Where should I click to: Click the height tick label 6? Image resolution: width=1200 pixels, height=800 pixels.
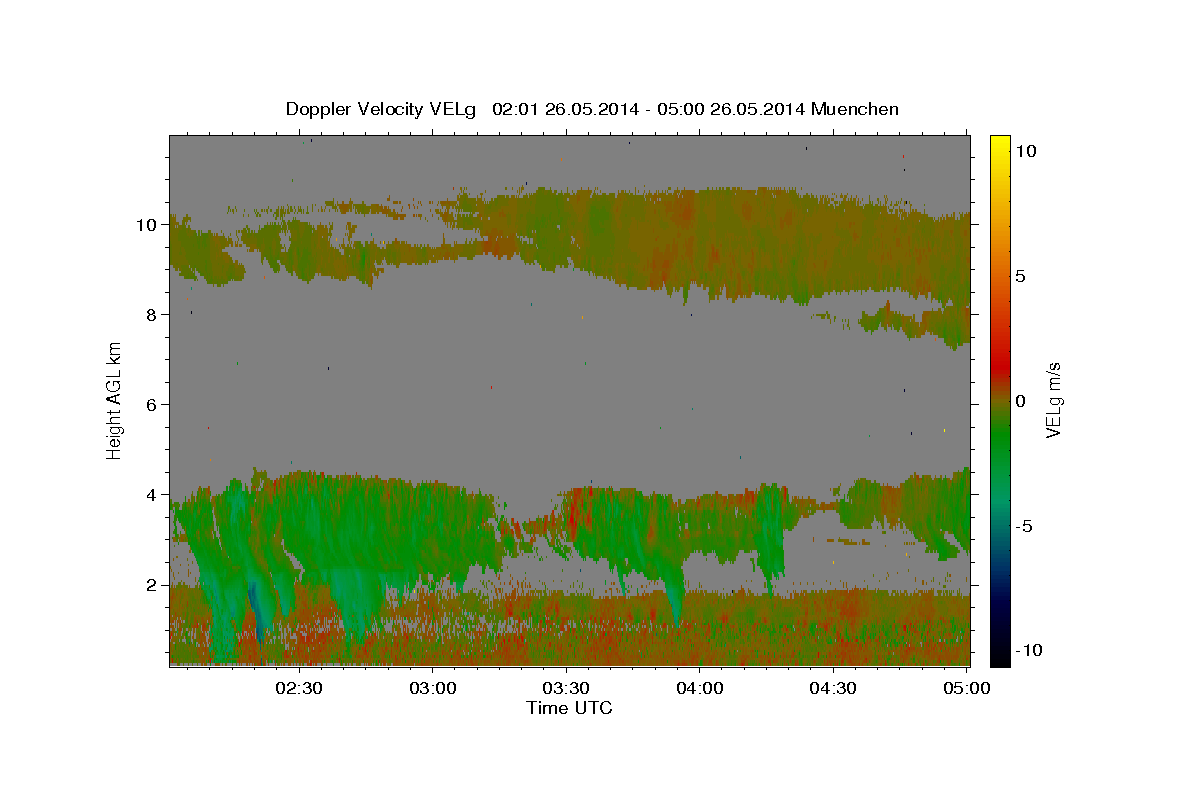(x=153, y=404)
